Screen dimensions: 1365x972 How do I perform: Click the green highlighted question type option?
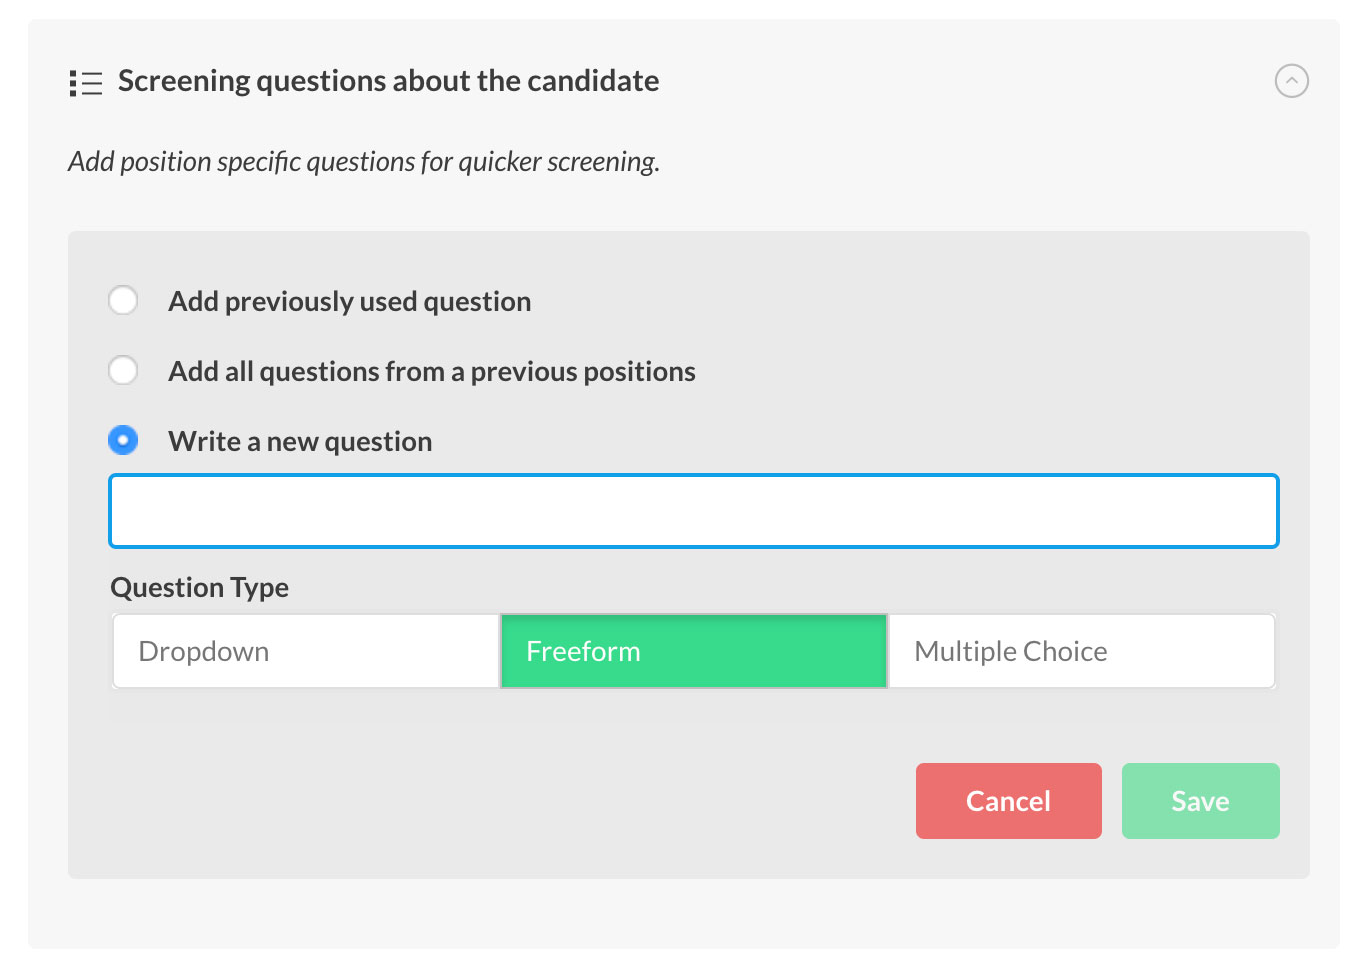coord(693,651)
